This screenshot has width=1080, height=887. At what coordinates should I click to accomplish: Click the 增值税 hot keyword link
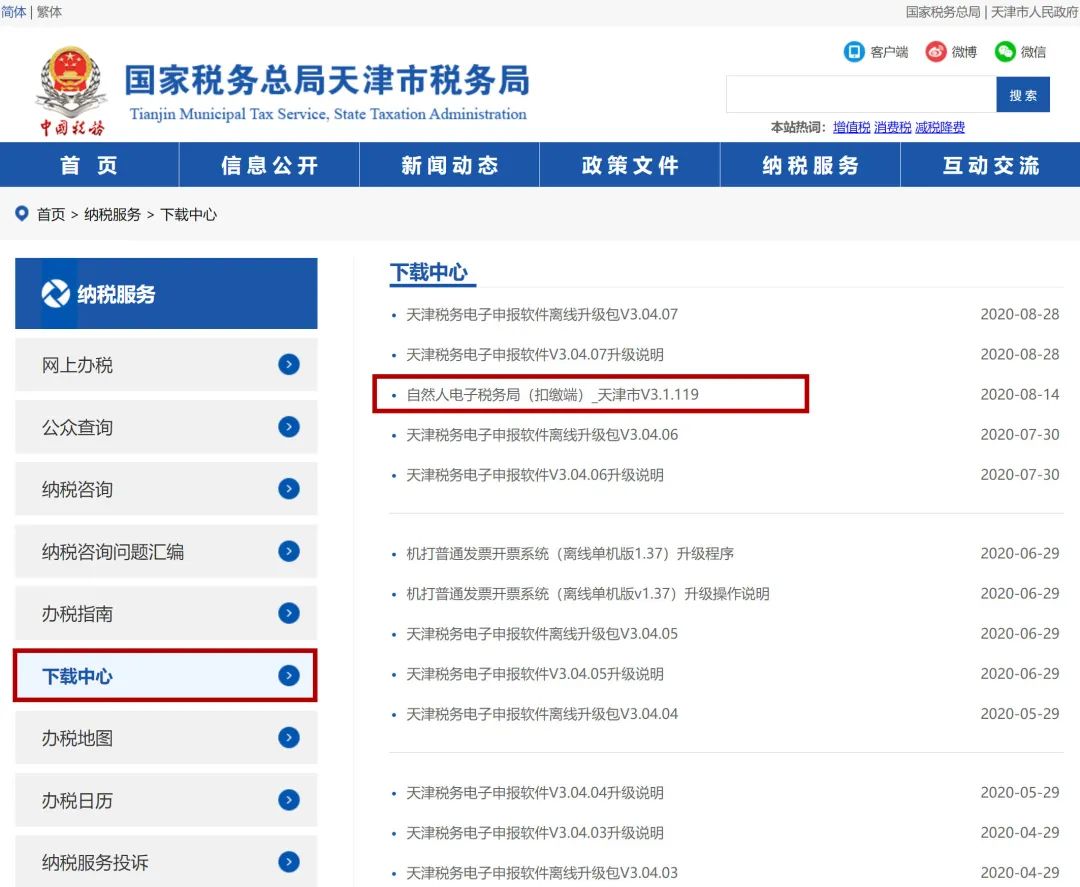851,127
